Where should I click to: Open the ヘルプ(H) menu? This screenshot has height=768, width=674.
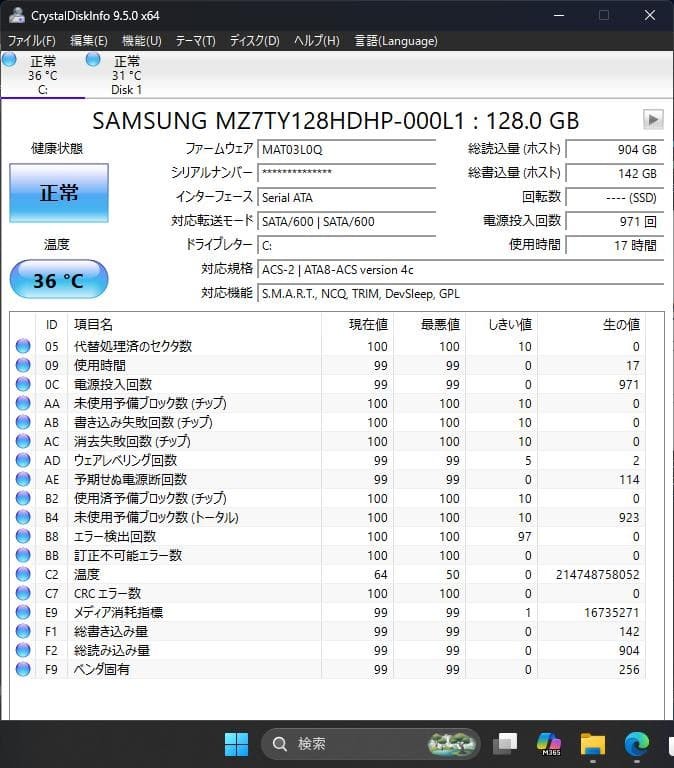[316, 41]
